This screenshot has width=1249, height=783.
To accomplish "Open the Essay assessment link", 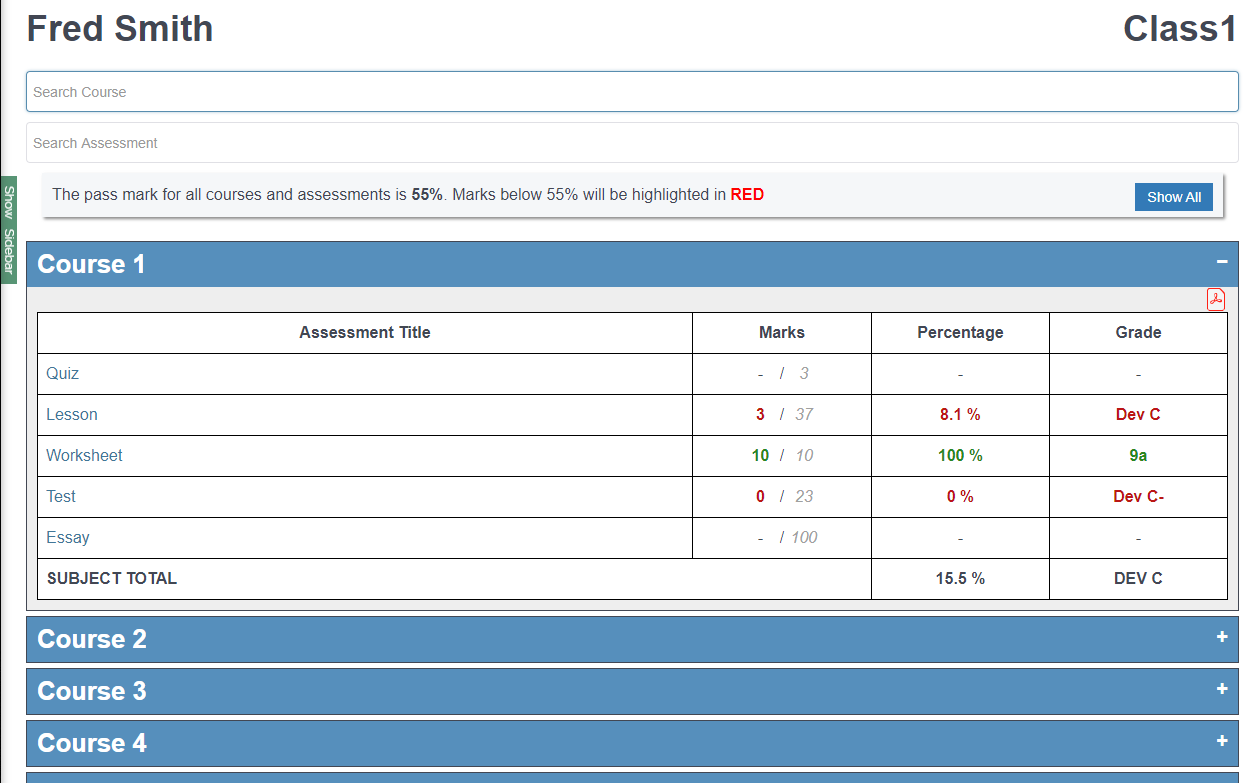I will pos(68,537).
